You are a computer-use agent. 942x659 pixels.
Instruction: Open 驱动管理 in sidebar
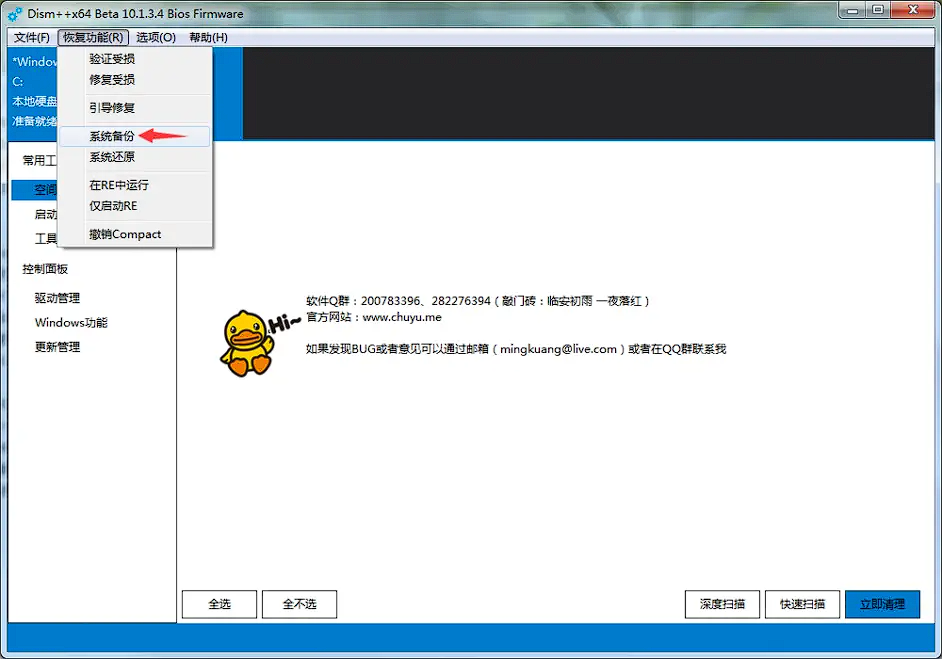(x=57, y=298)
